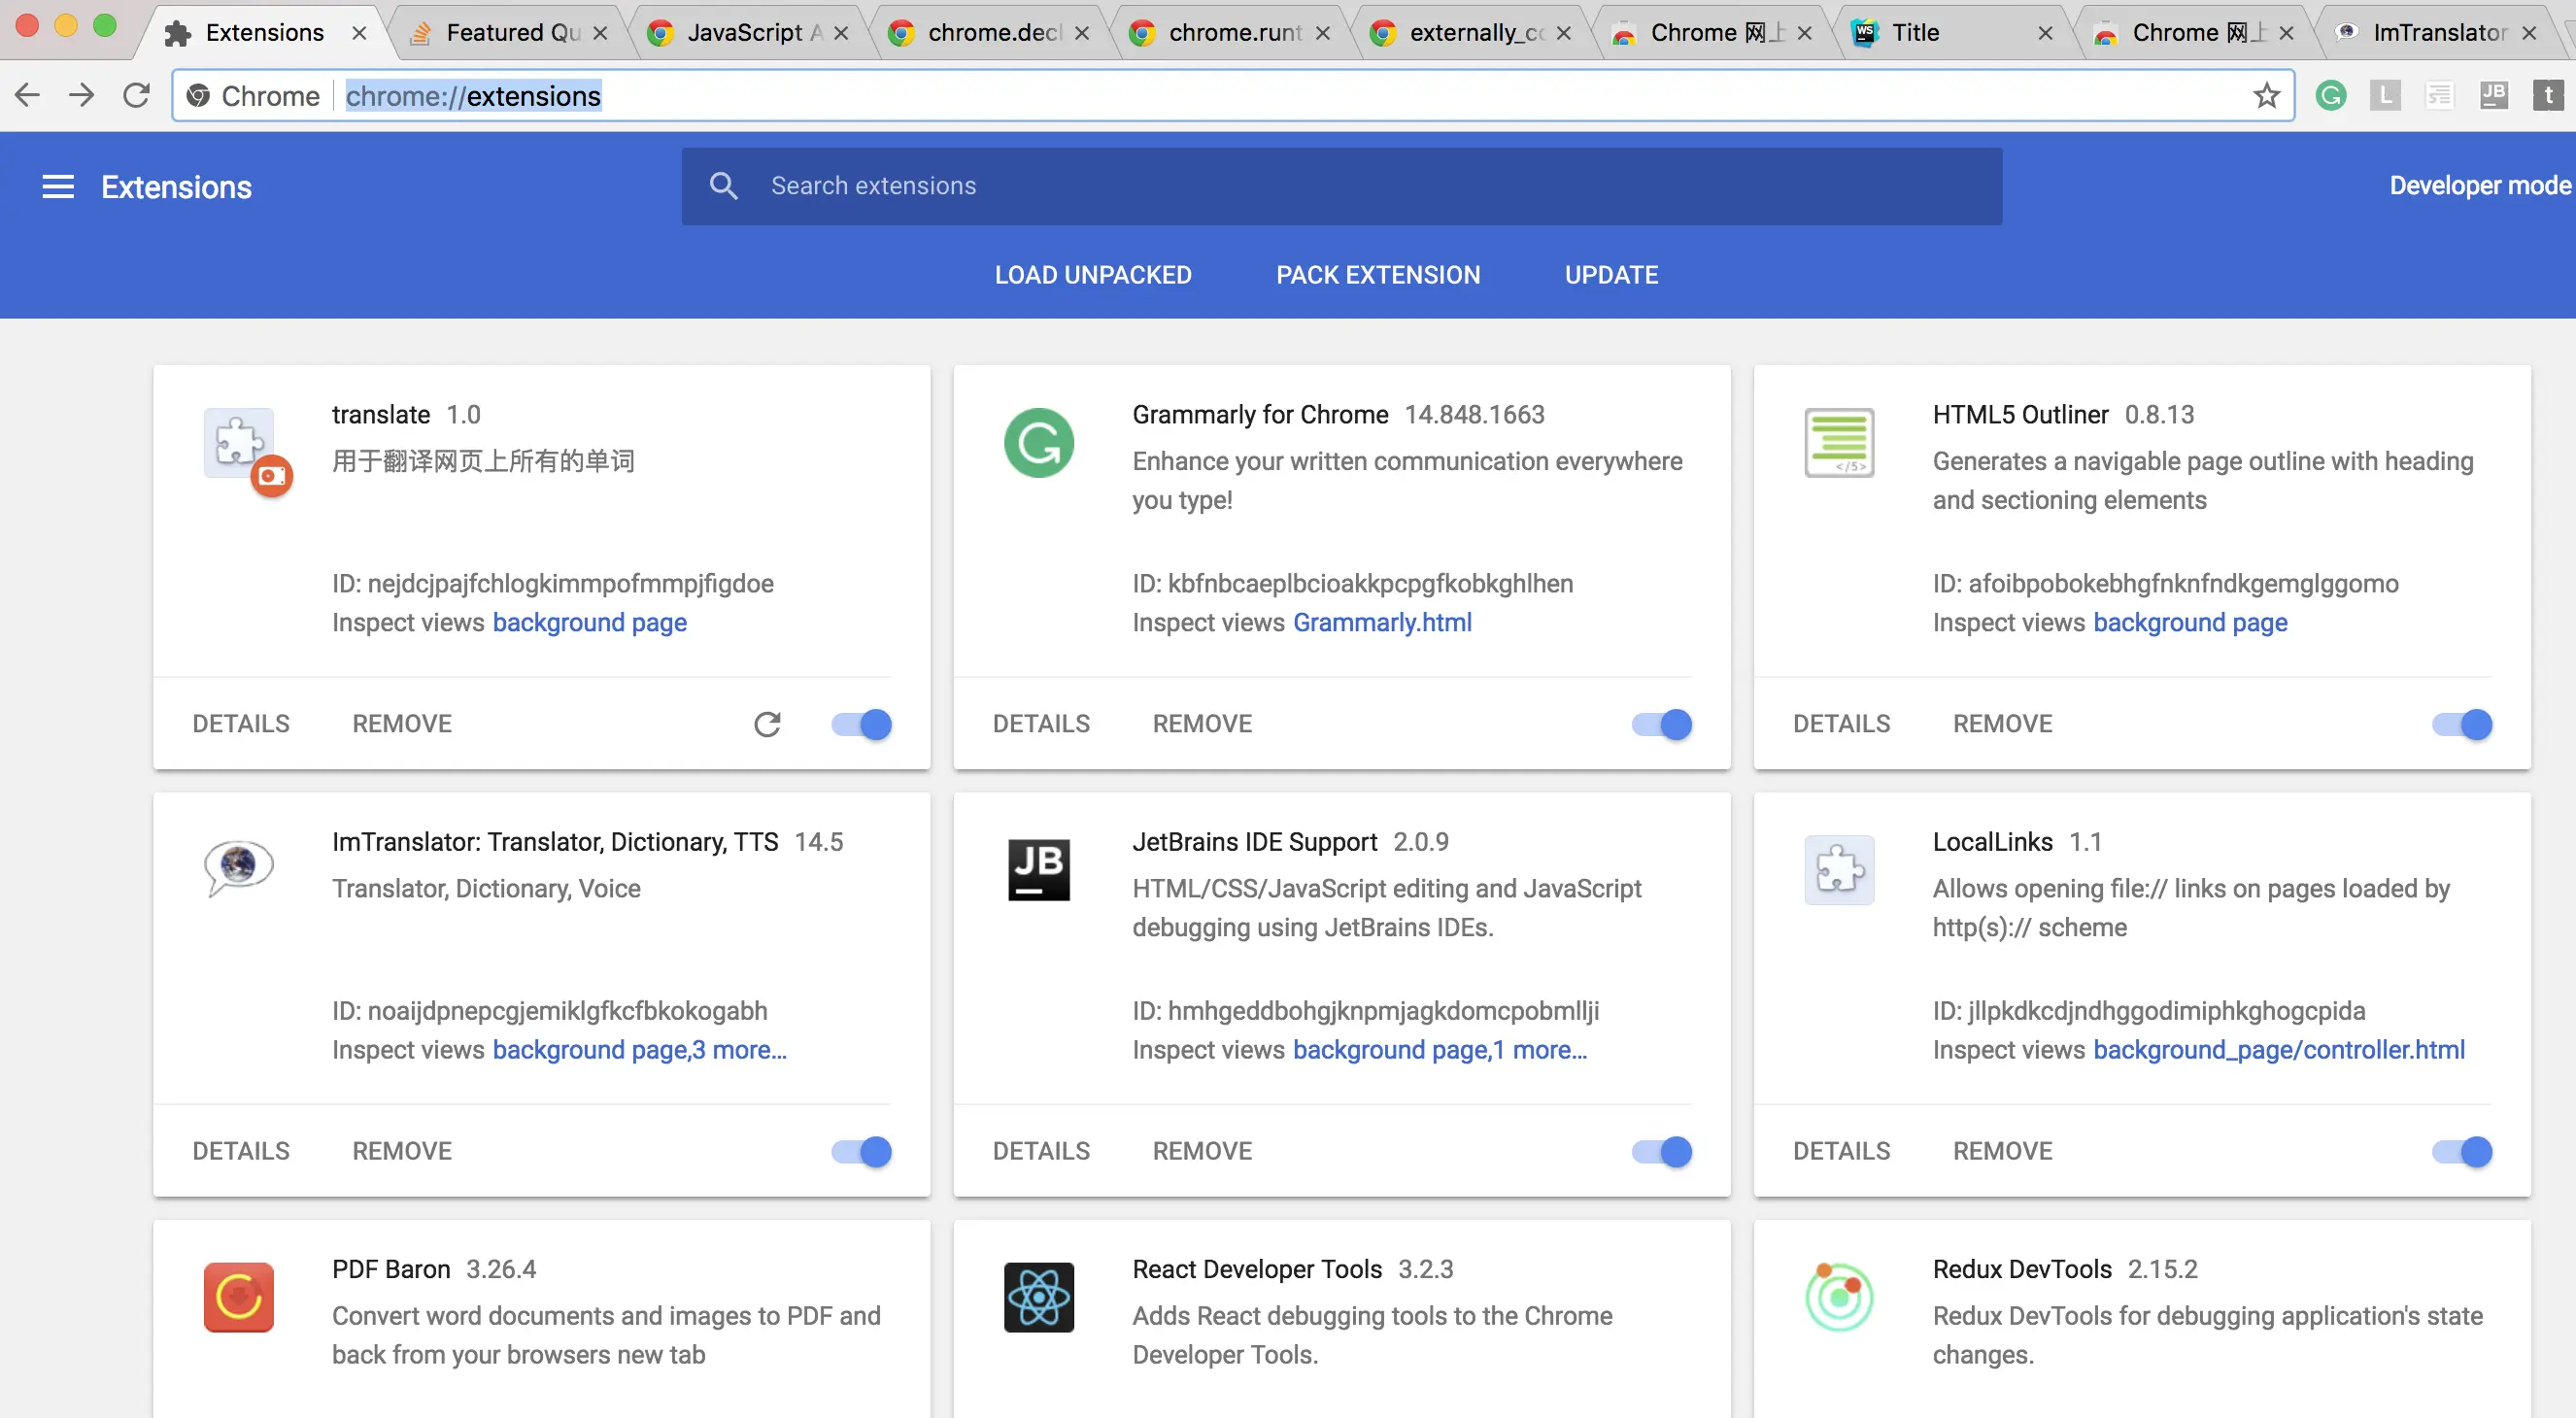Open the Grammarly.html inspect view link

click(1382, 622)
